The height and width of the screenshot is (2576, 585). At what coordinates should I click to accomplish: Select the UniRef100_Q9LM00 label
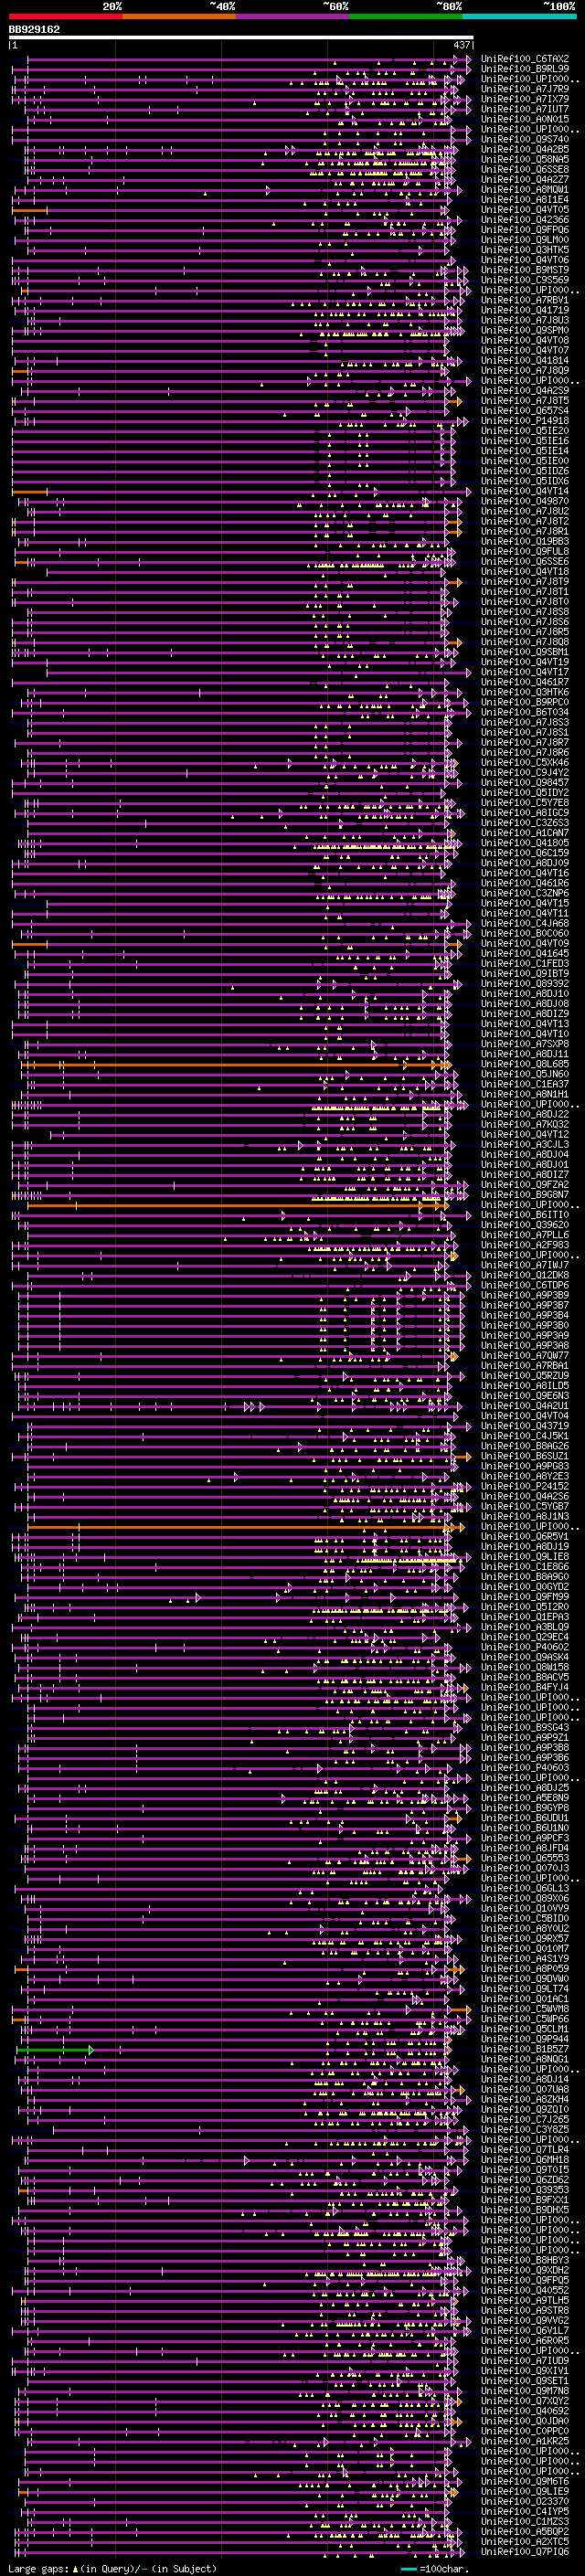click(x=525, y=240)
